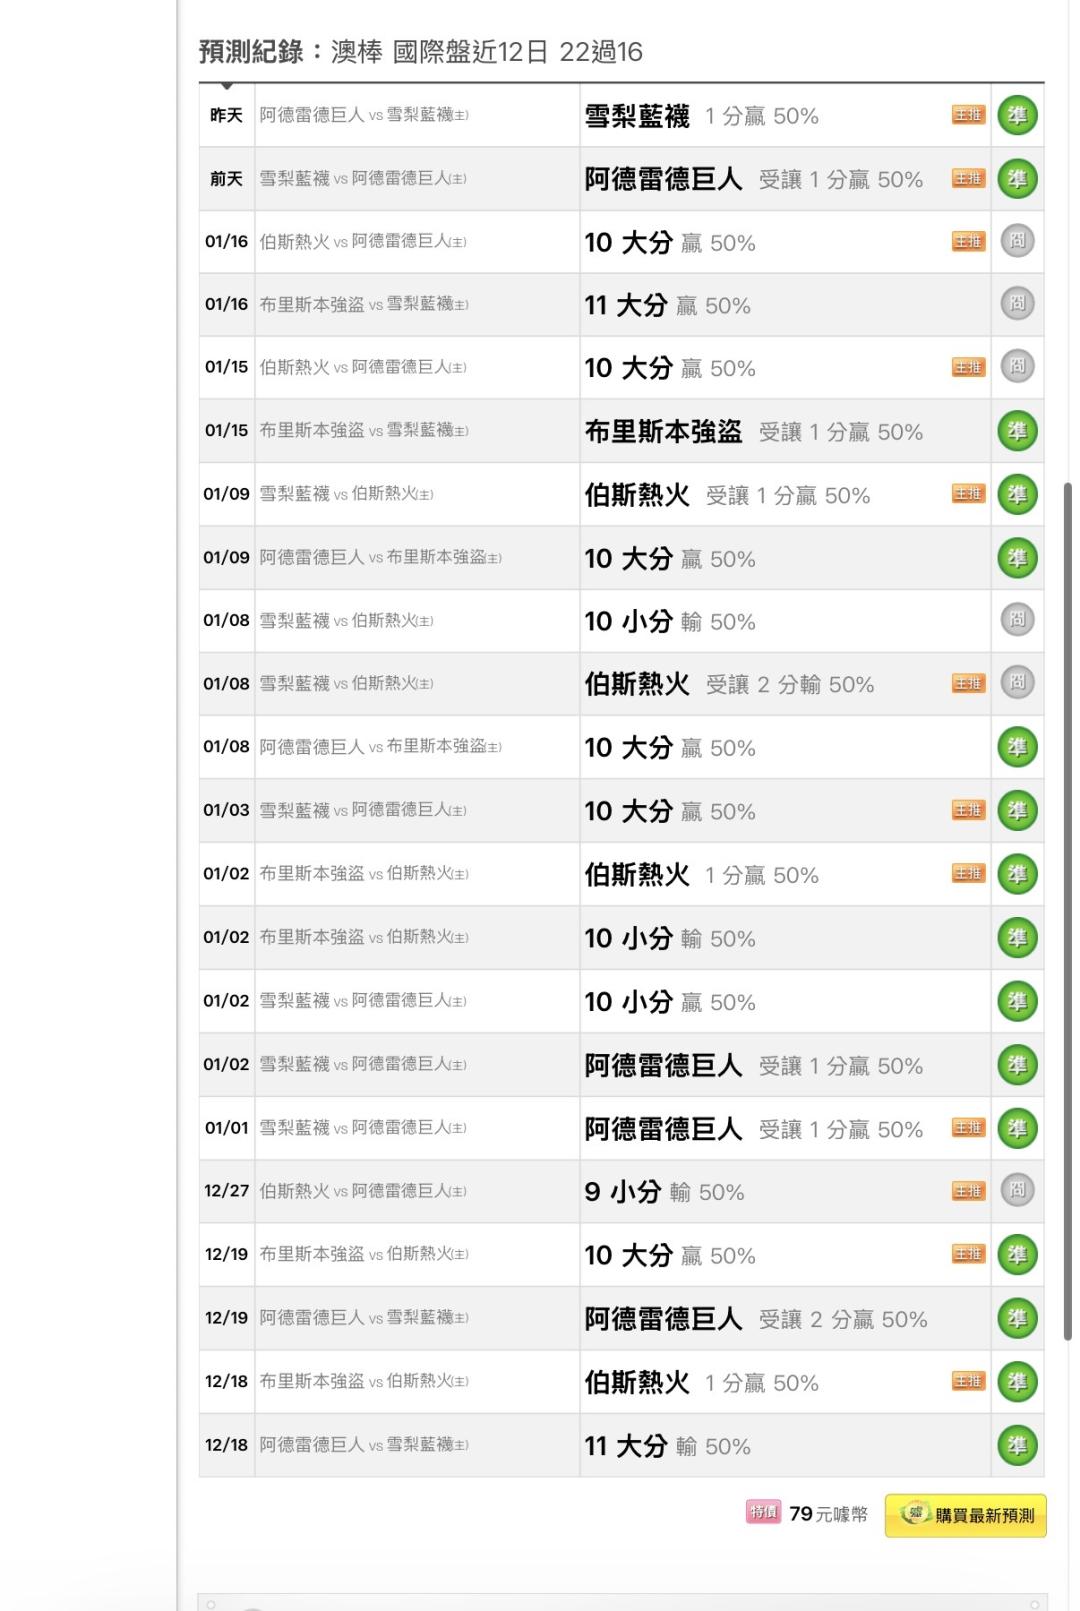Screen dimensions: 1080x1611
Task: Click the 12/27 伯斯熱火 vs 阿德雷德巨人 matchup
Action: tap(363, 1191)
